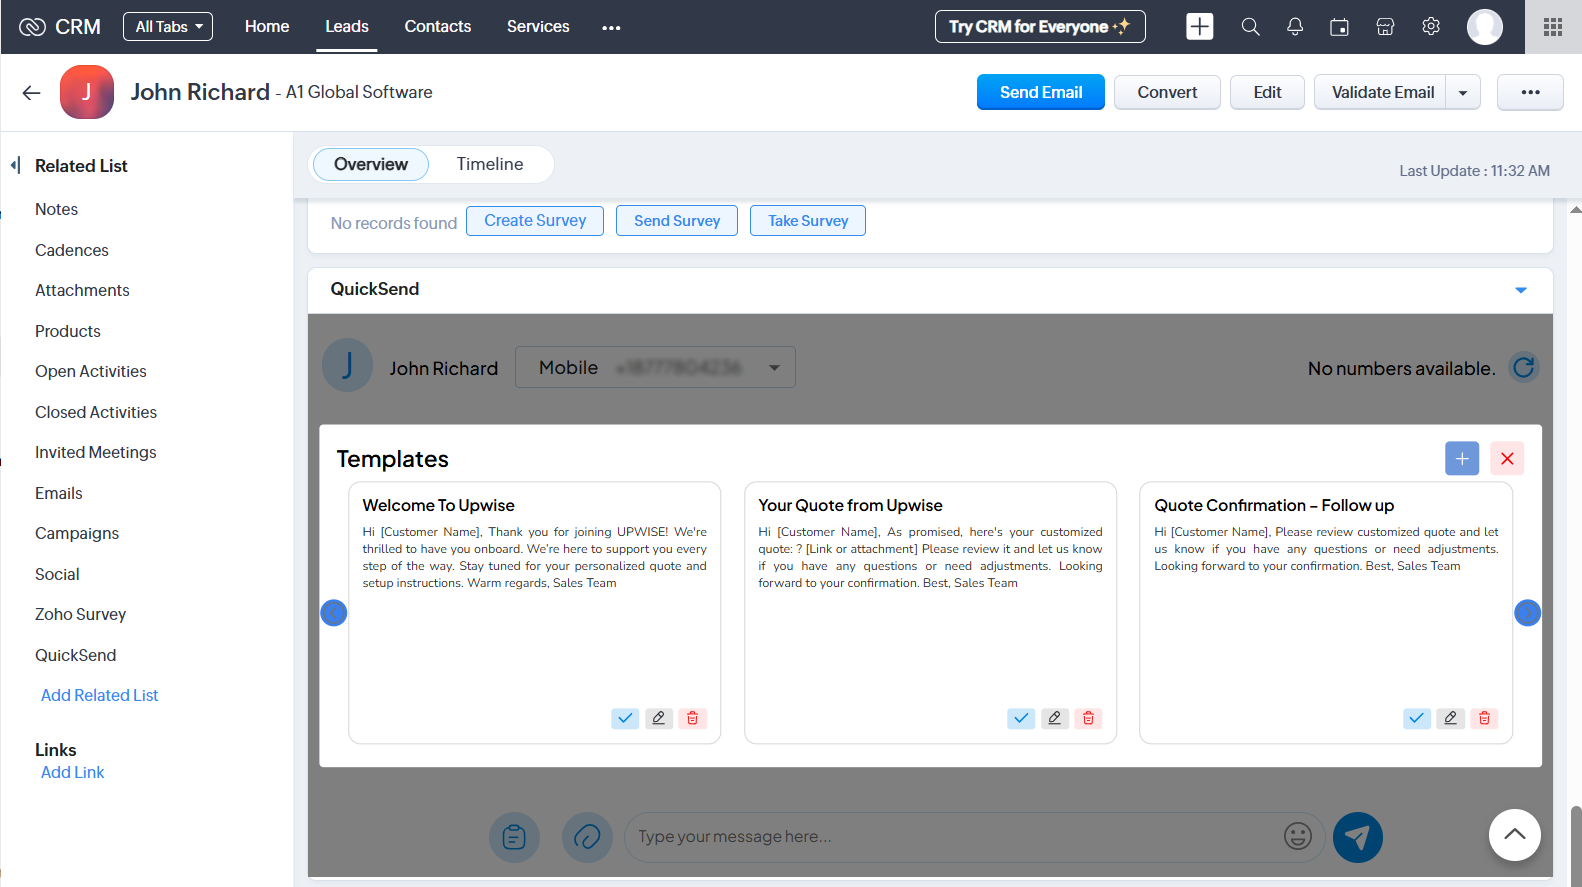Open the apps grid launcher icon
Image resolution: width=1582 pixels, height=887 pixels.
[x=1553, y=27]
